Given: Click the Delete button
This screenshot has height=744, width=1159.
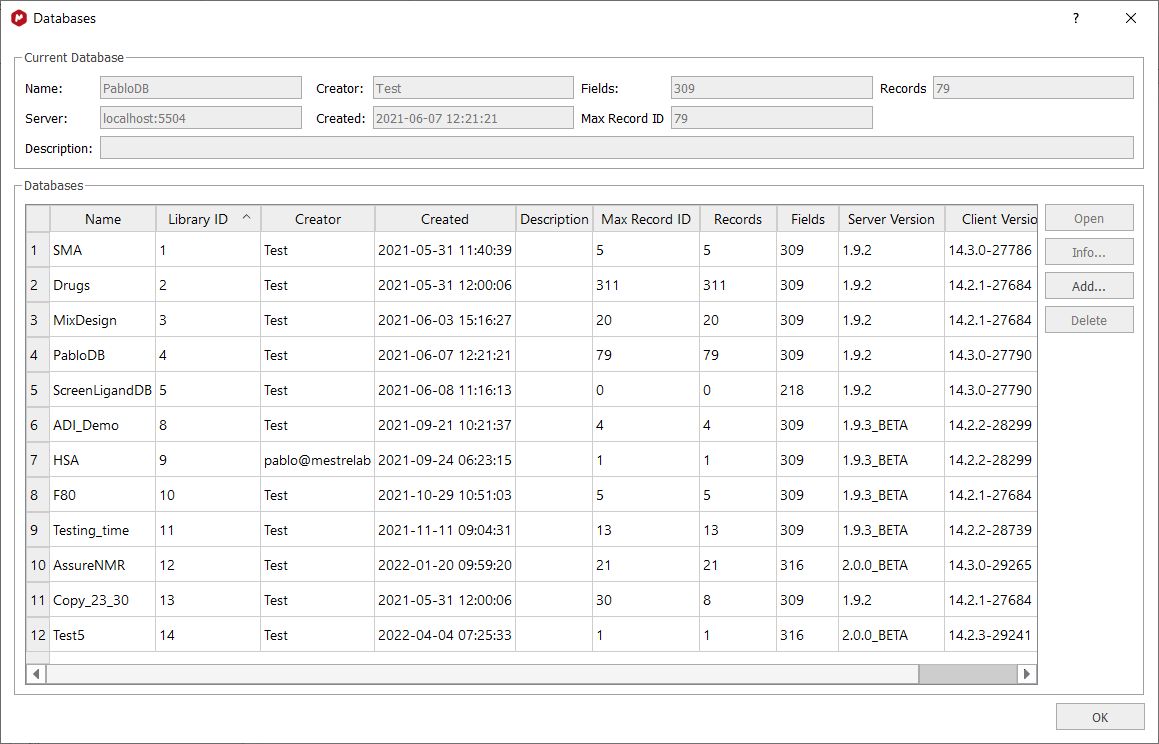Looking at the screenshot, I should click(x=1089, y=321).
